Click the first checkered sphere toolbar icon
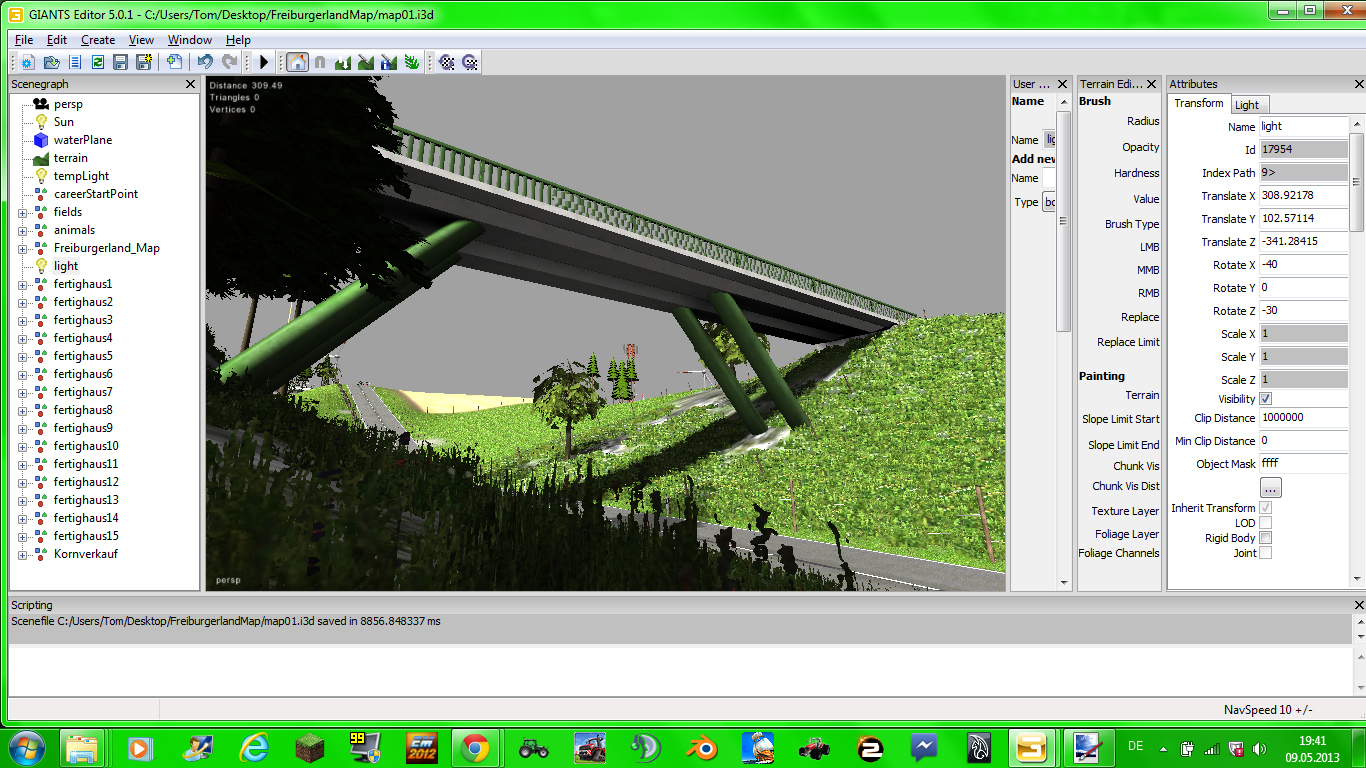 pos(447,62)
